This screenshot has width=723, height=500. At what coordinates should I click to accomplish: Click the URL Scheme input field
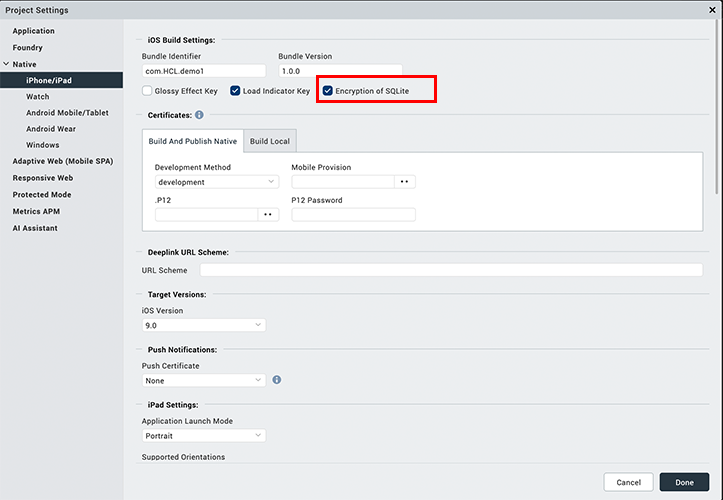450,270
